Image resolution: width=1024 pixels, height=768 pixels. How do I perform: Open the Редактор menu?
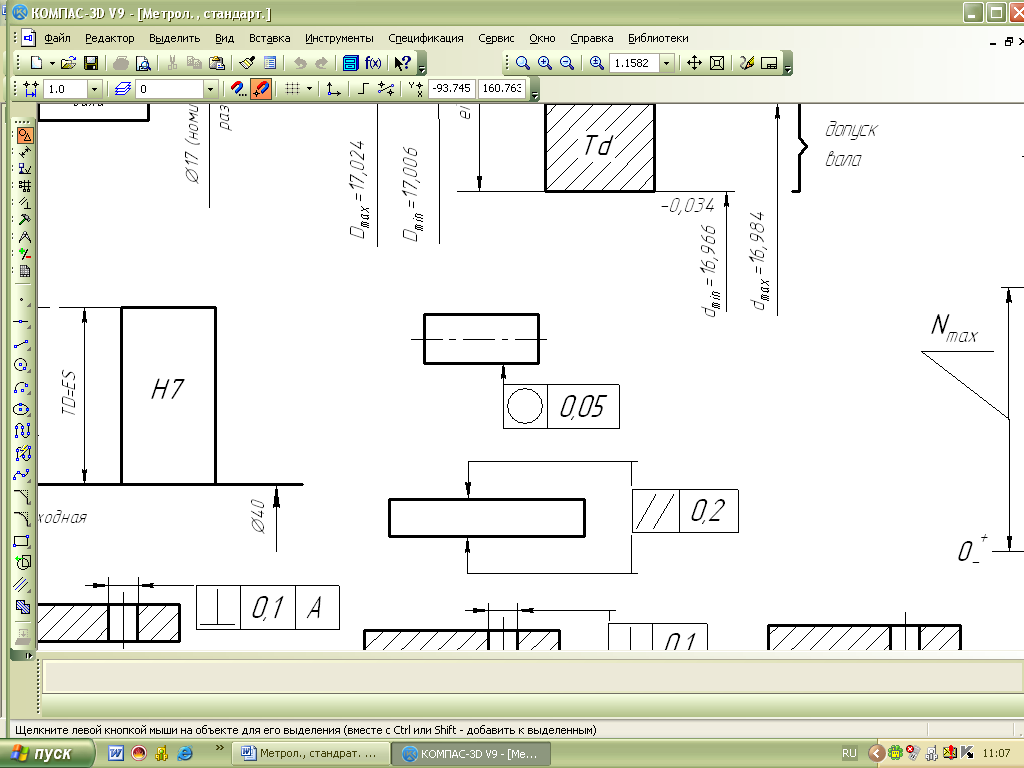pos(110,38)
